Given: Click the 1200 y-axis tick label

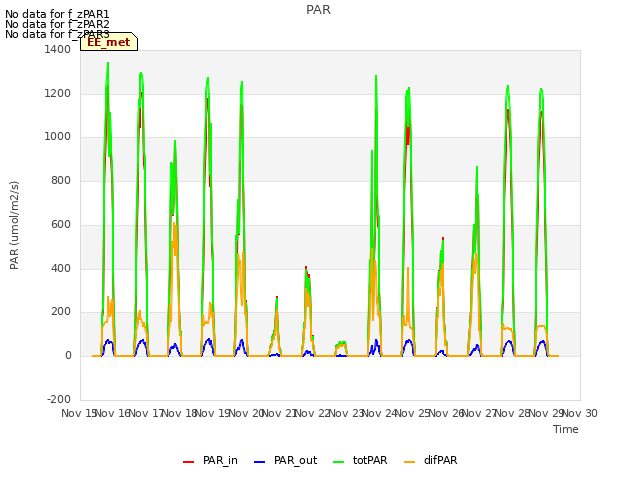Looking at the screenshot, I should tap(58, 93).
